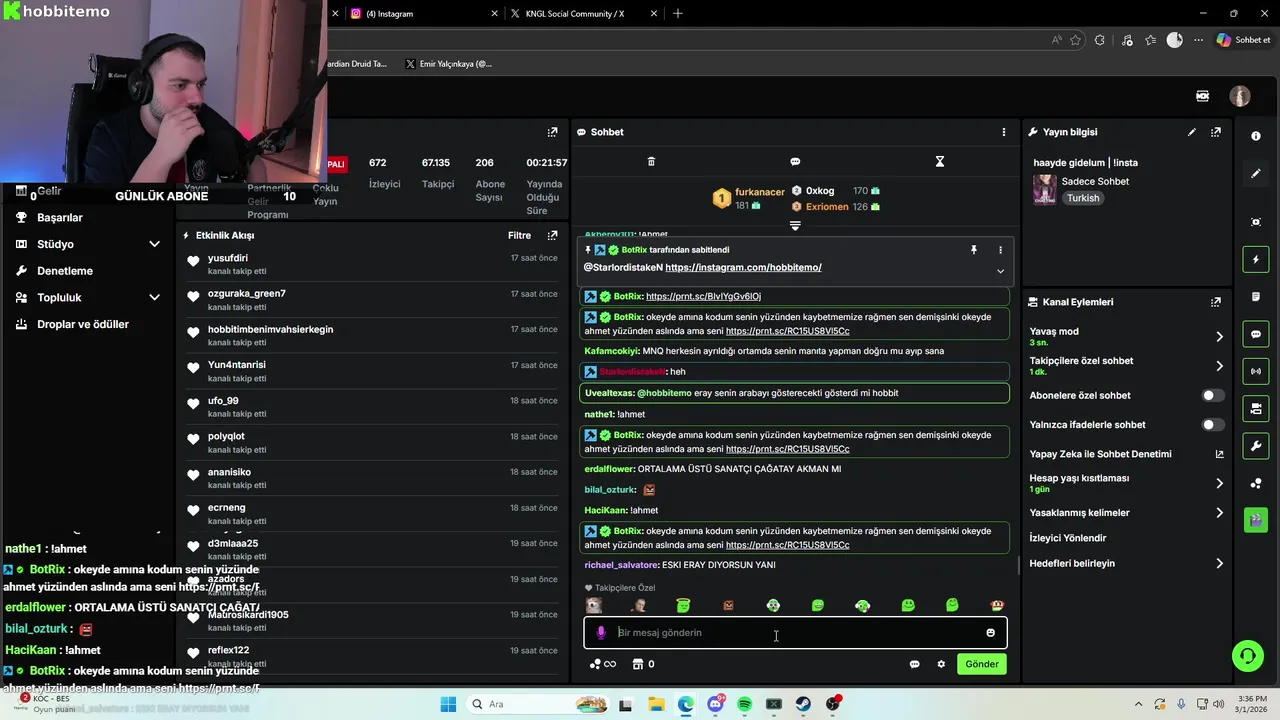This screenshot has width=1280, height=720.
Task: Click the chat message input field
Action: coord(795,633)
